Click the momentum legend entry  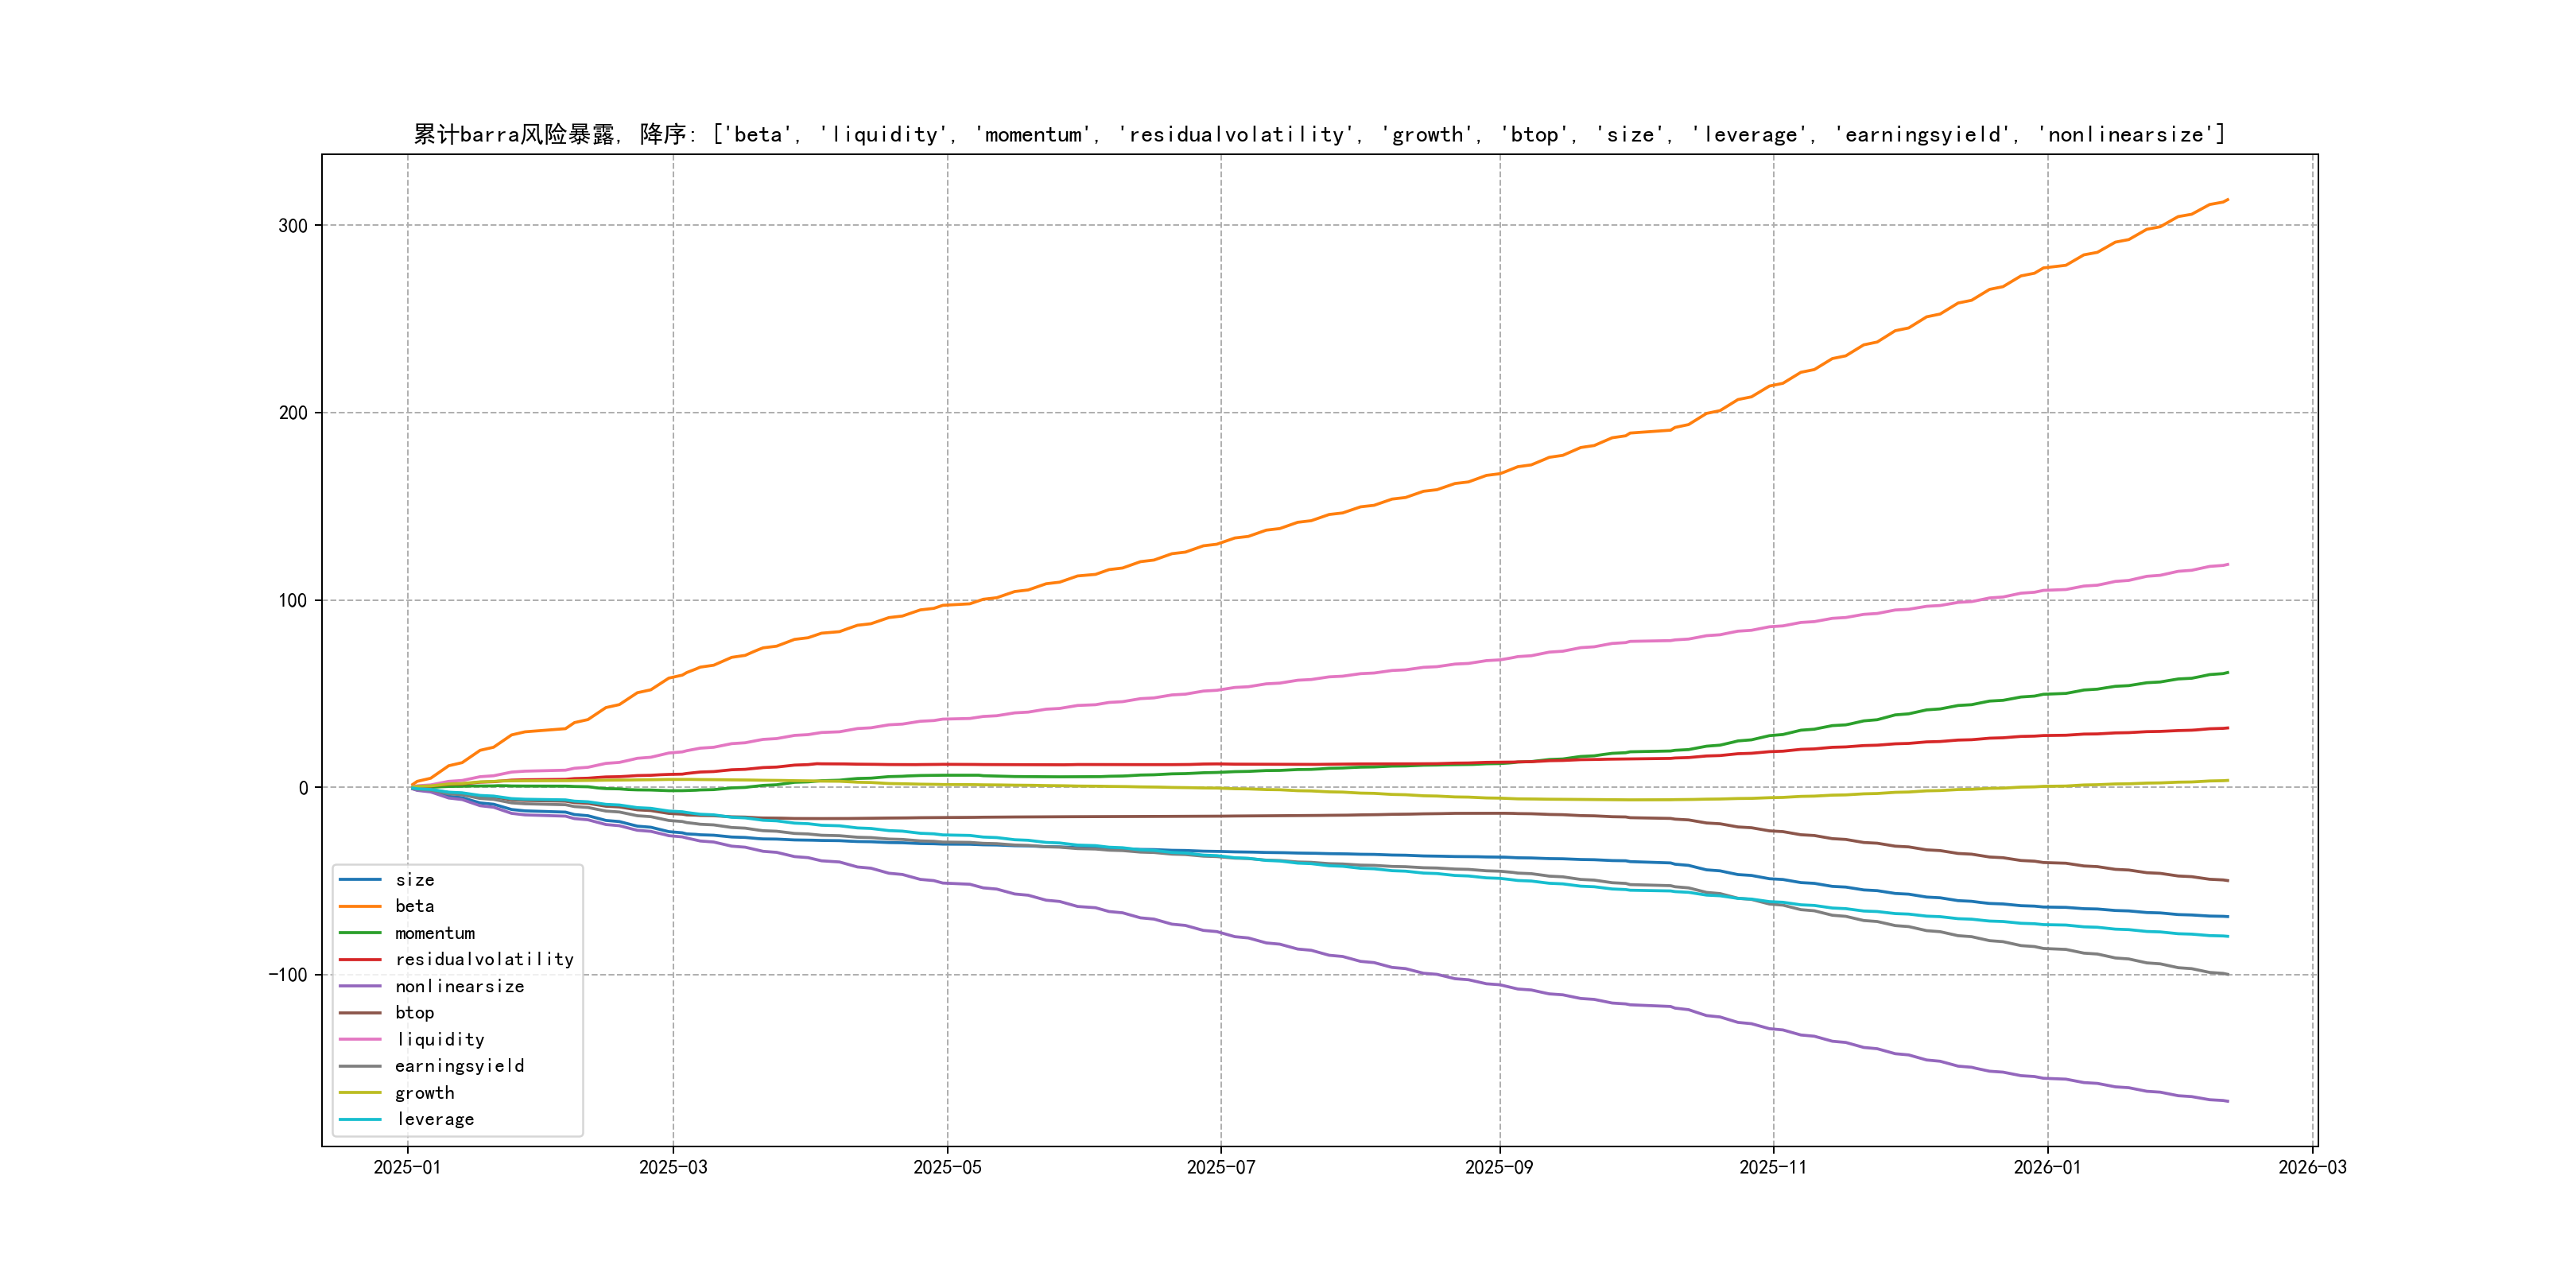[x=434, y=933]
